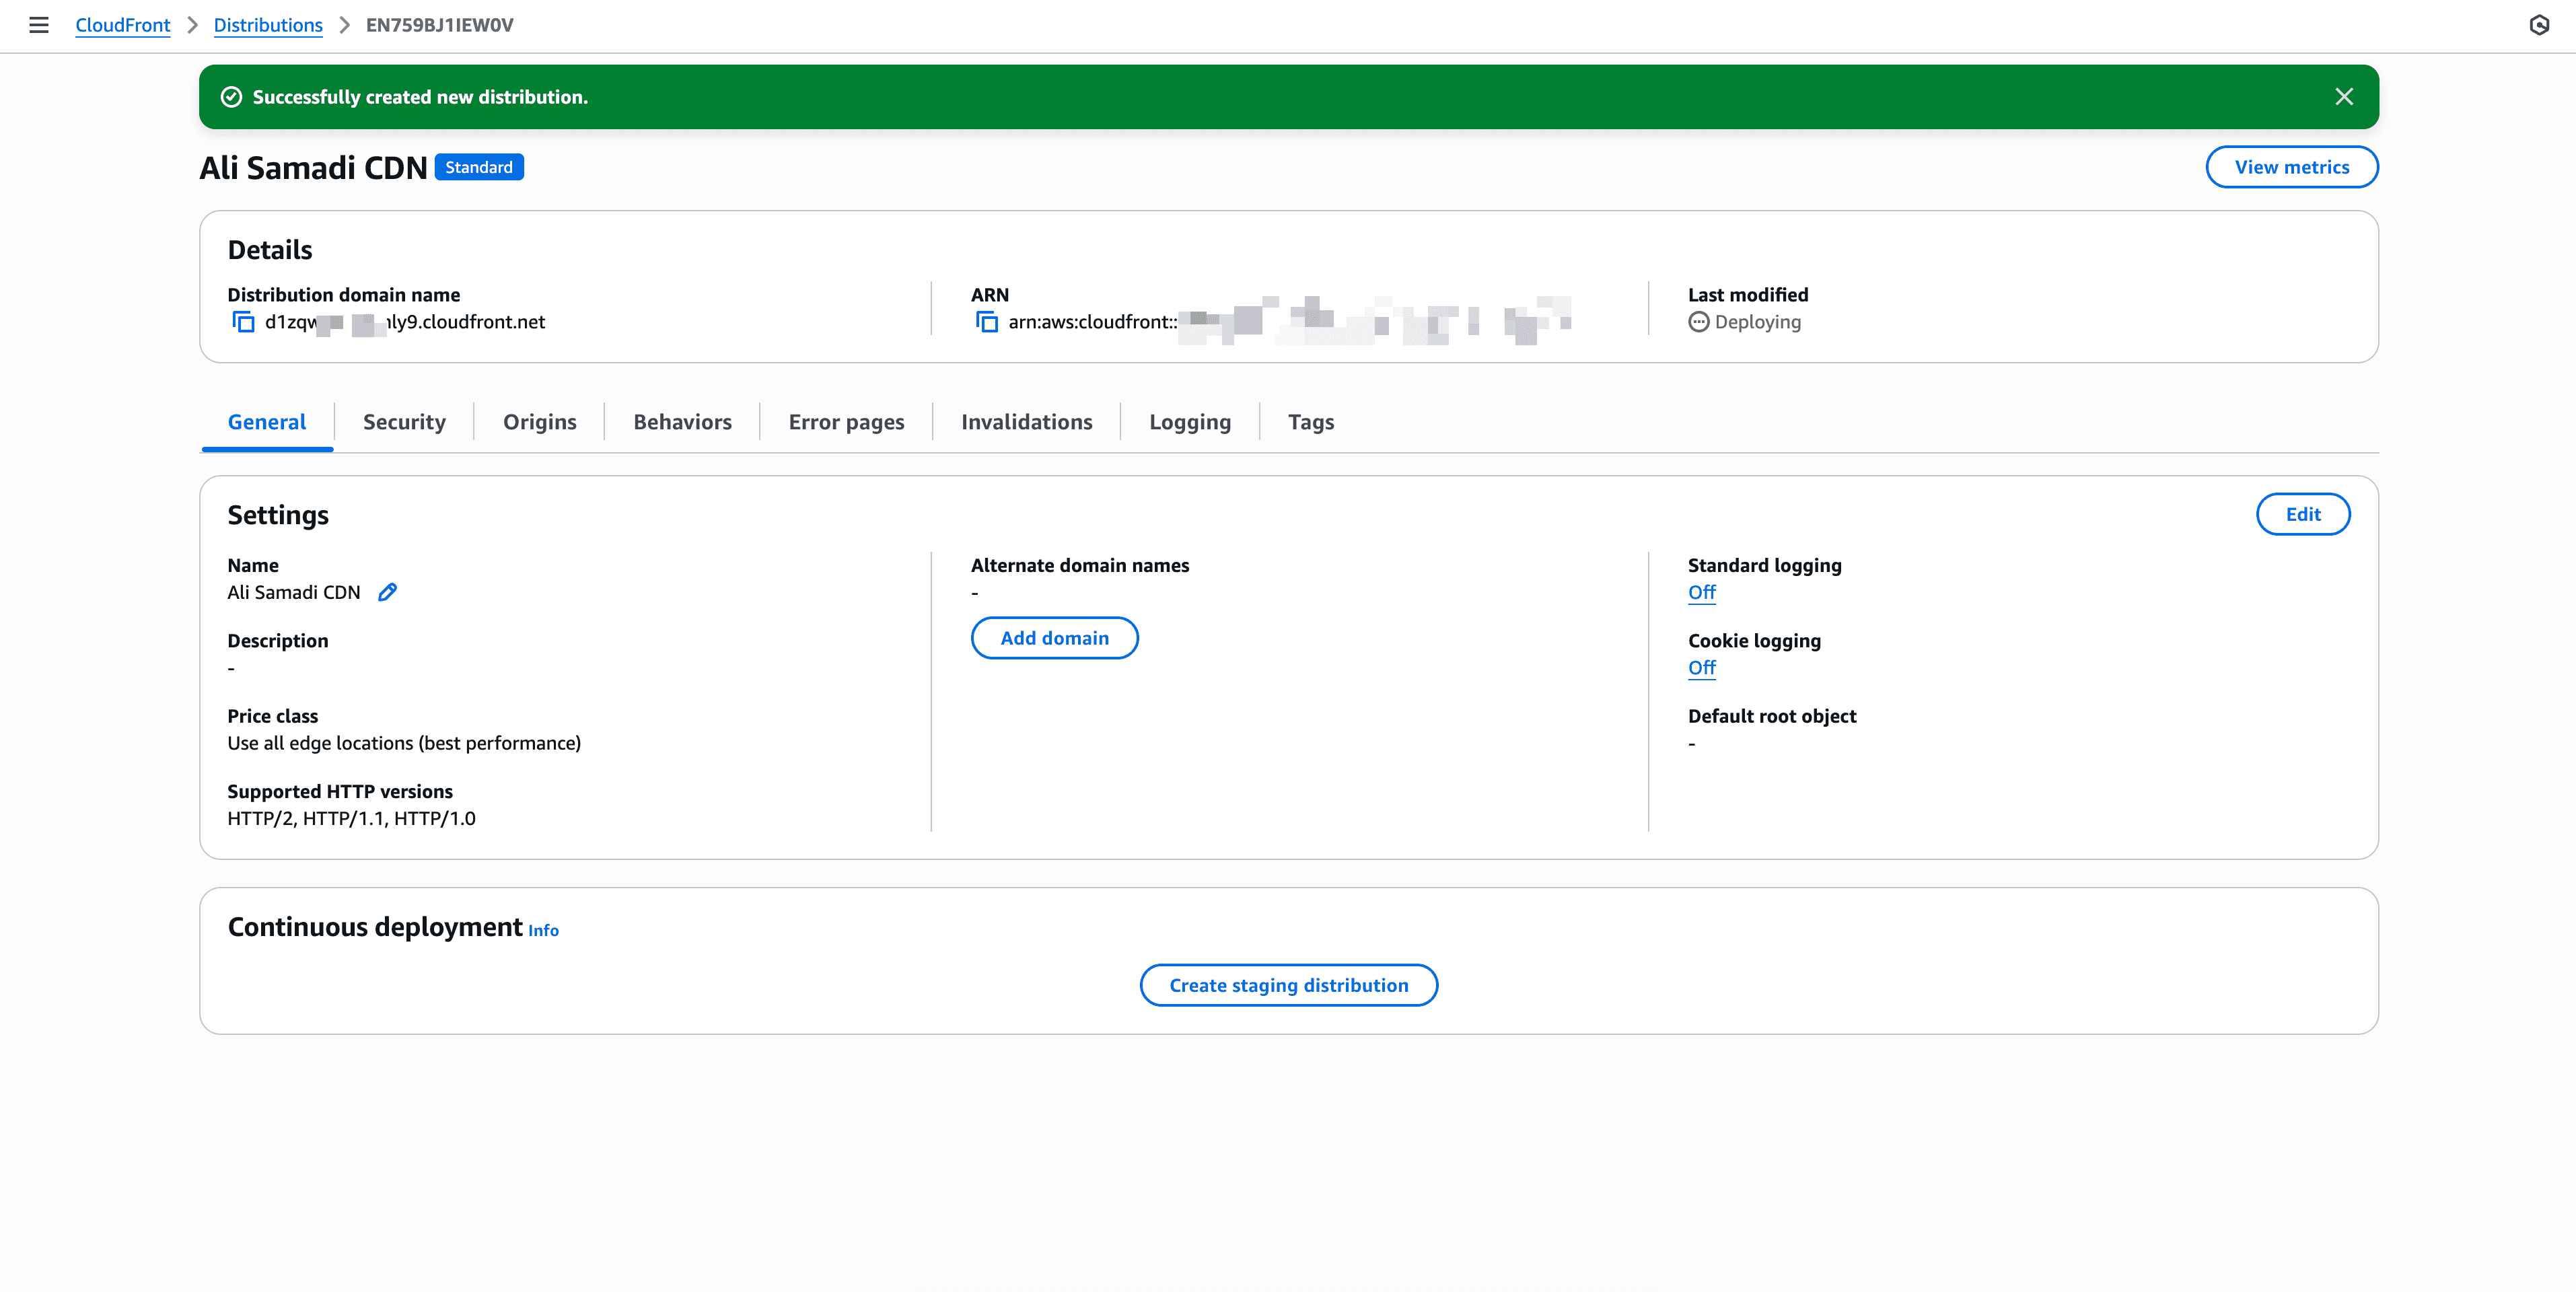This screenshot has width=2576, height=1292.
Task: Open the Tags tab
Action: 1310,421
